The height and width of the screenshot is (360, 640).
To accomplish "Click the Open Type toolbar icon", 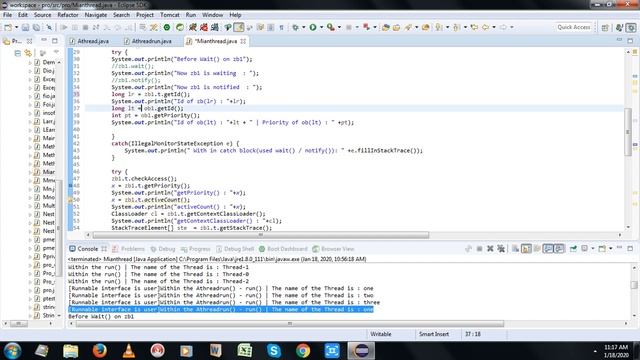I will 385,27.
